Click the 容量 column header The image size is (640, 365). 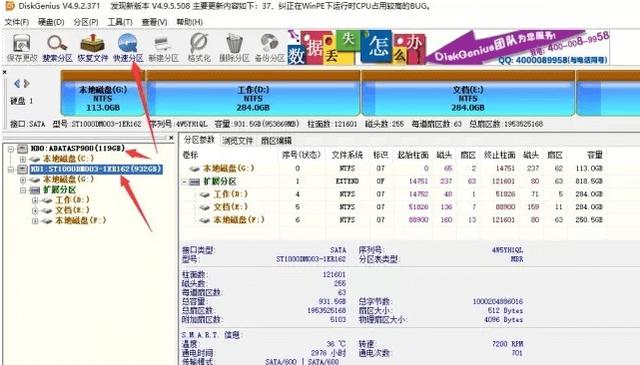[595, 155]
